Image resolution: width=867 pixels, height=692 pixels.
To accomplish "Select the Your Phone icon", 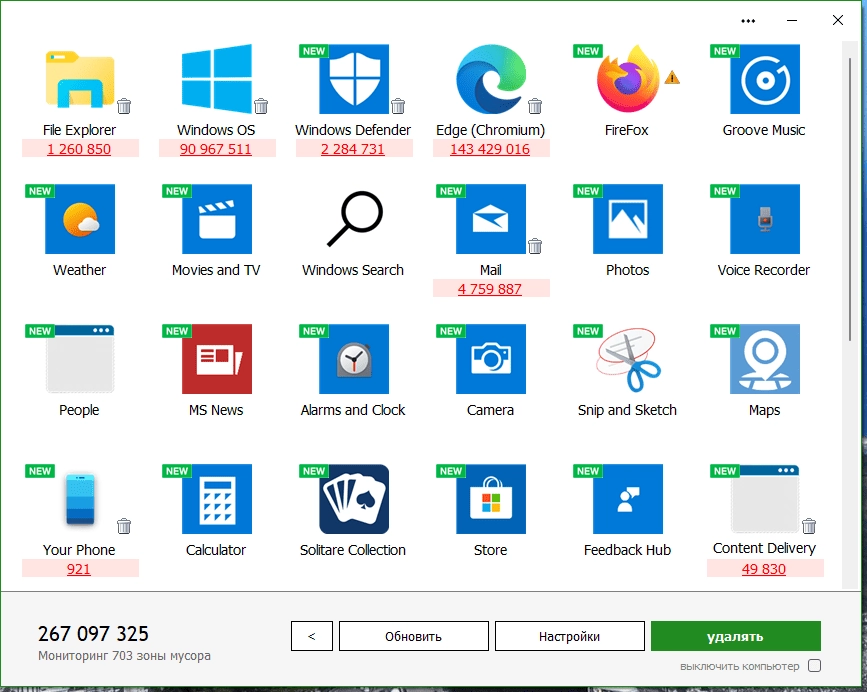I will pos(80,499).
